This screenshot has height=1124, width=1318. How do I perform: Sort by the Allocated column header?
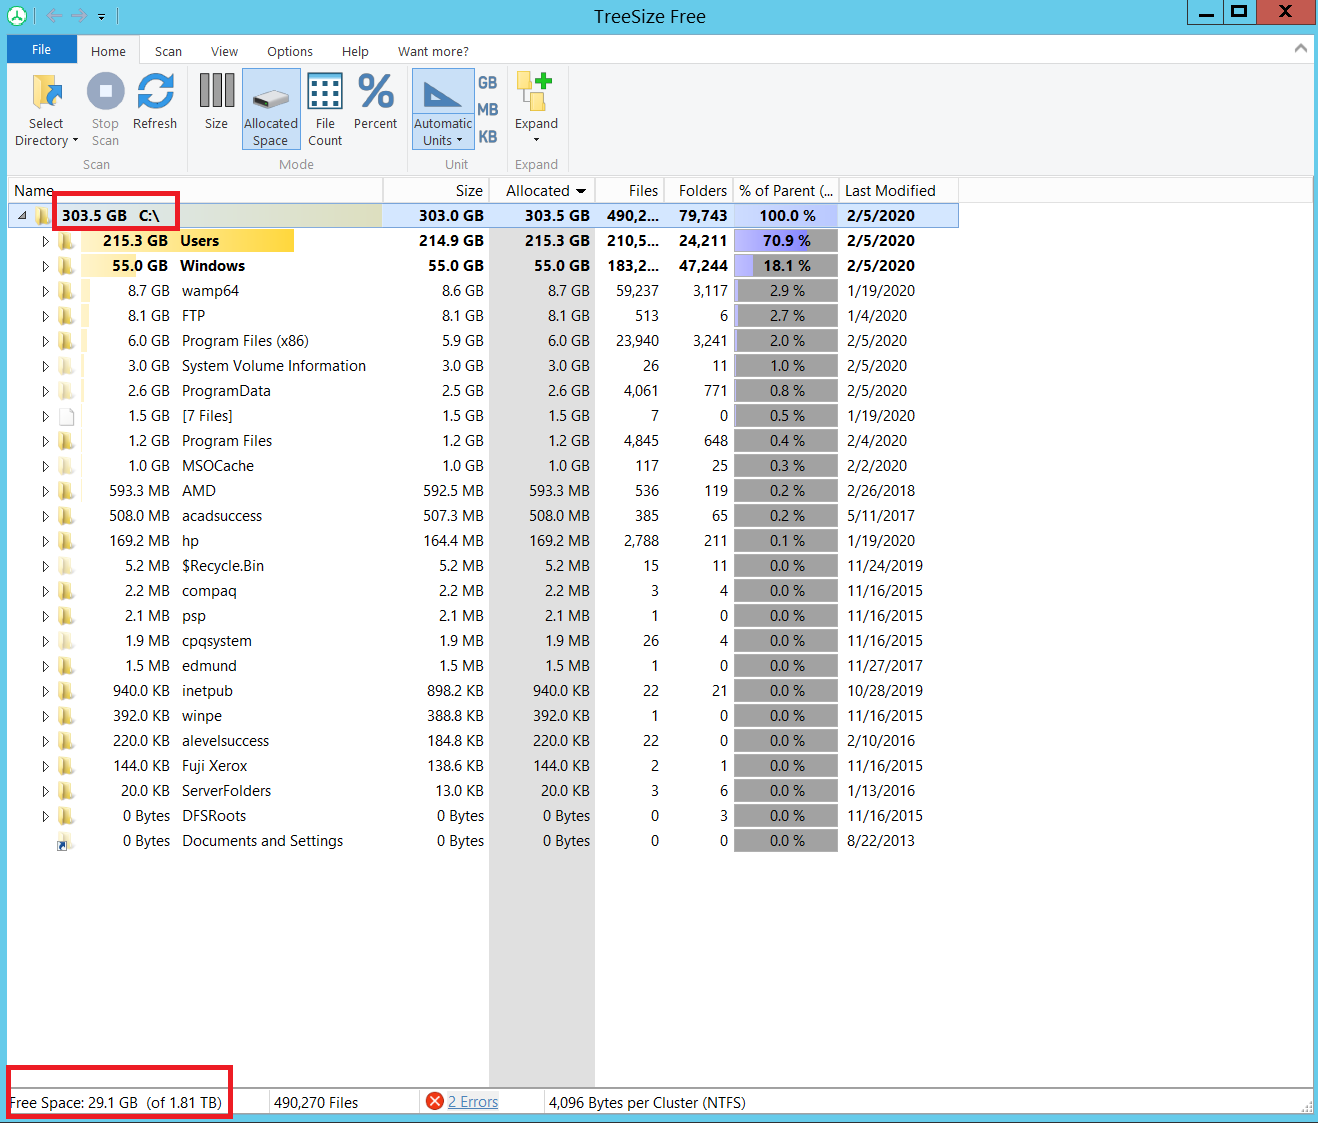coord(542,190)
